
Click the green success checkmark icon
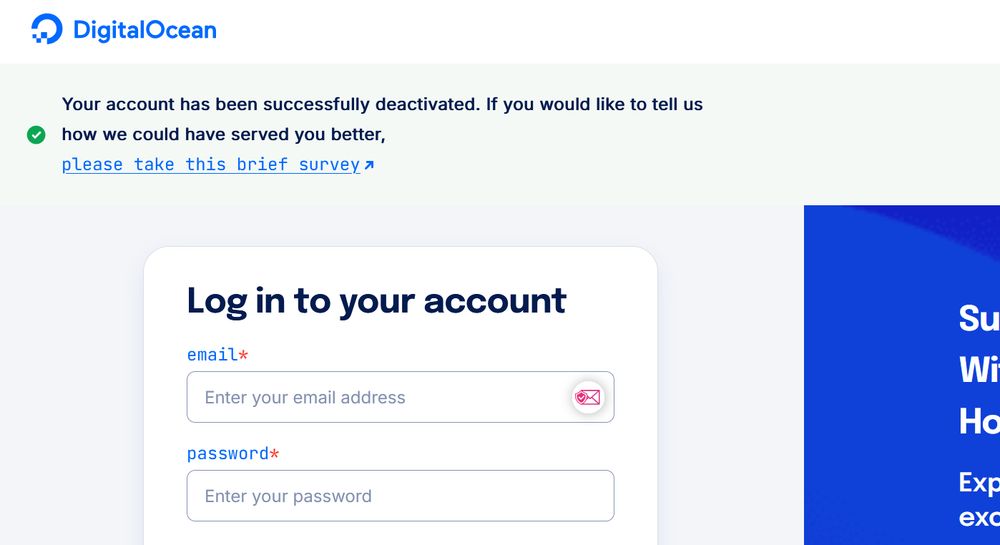point(36,134)
